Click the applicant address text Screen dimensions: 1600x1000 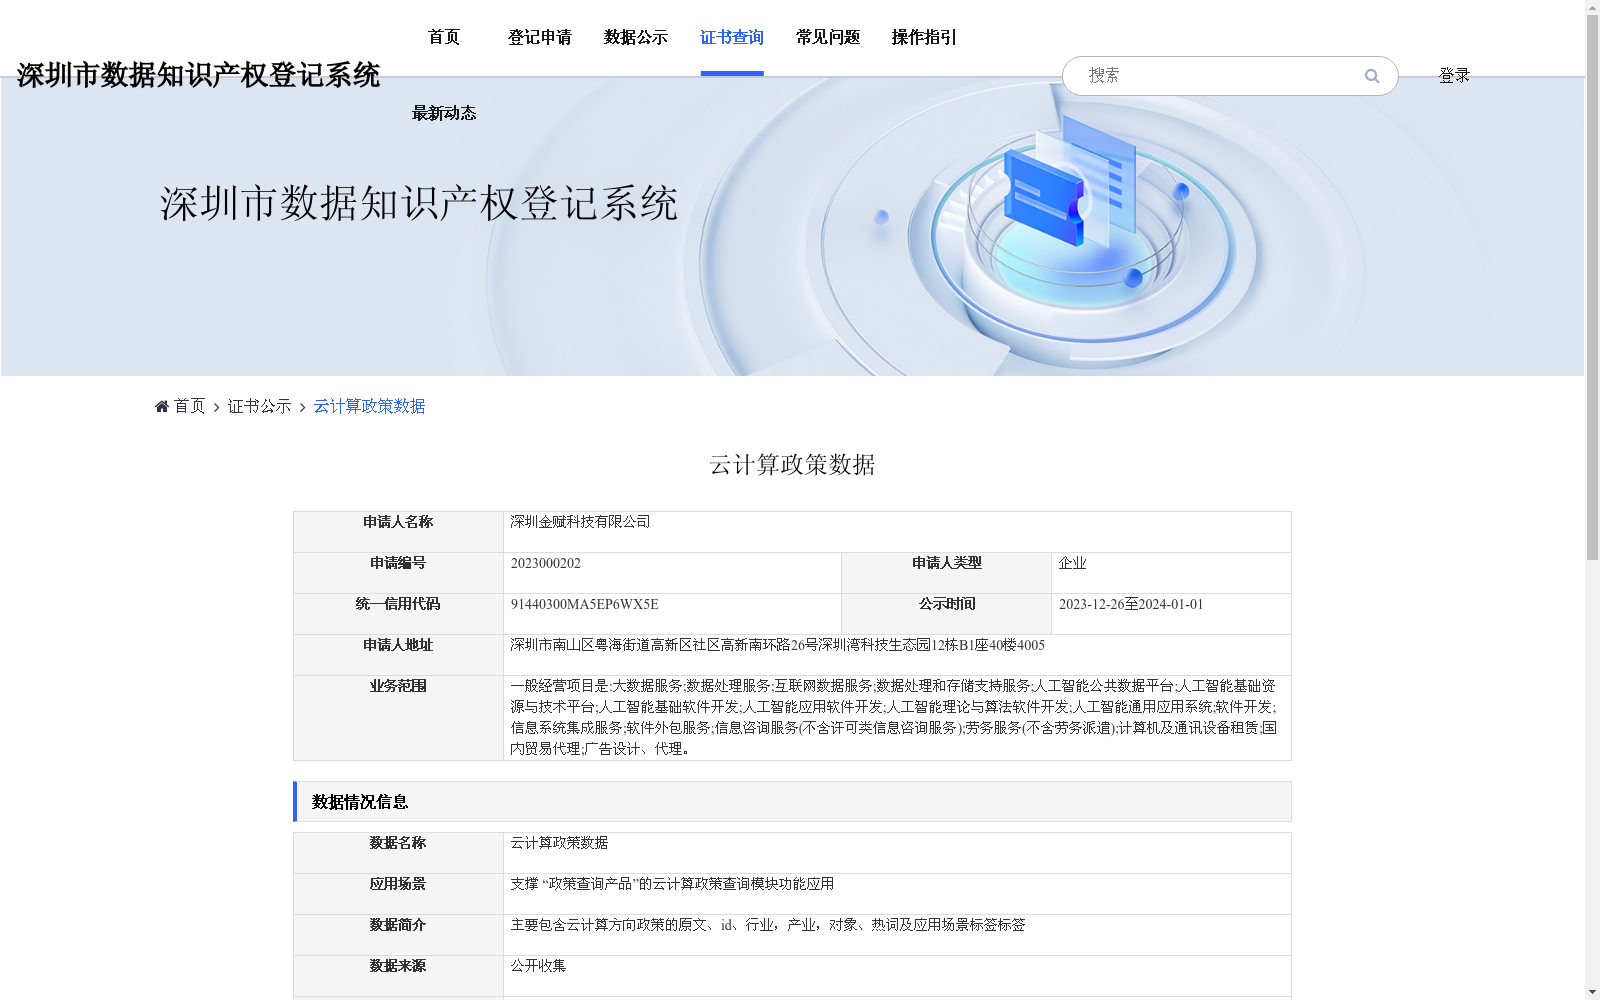click(777, 645)
